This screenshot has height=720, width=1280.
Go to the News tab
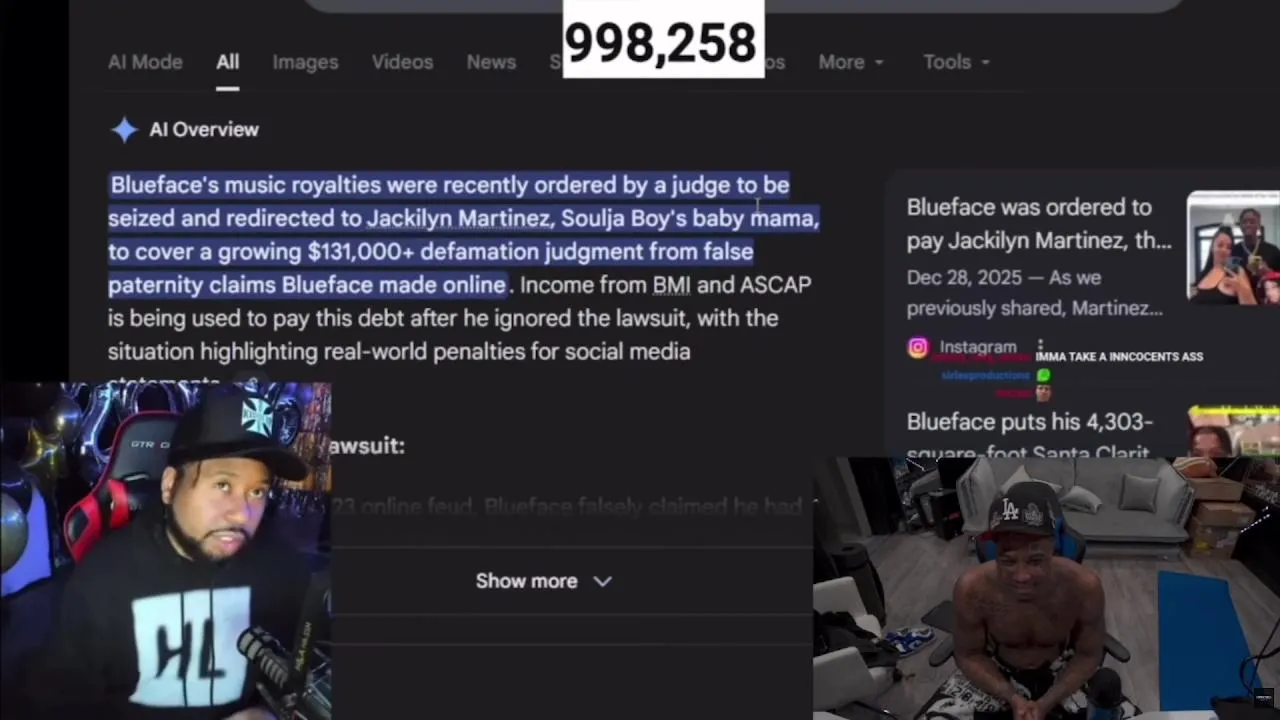tap(491, 62)
